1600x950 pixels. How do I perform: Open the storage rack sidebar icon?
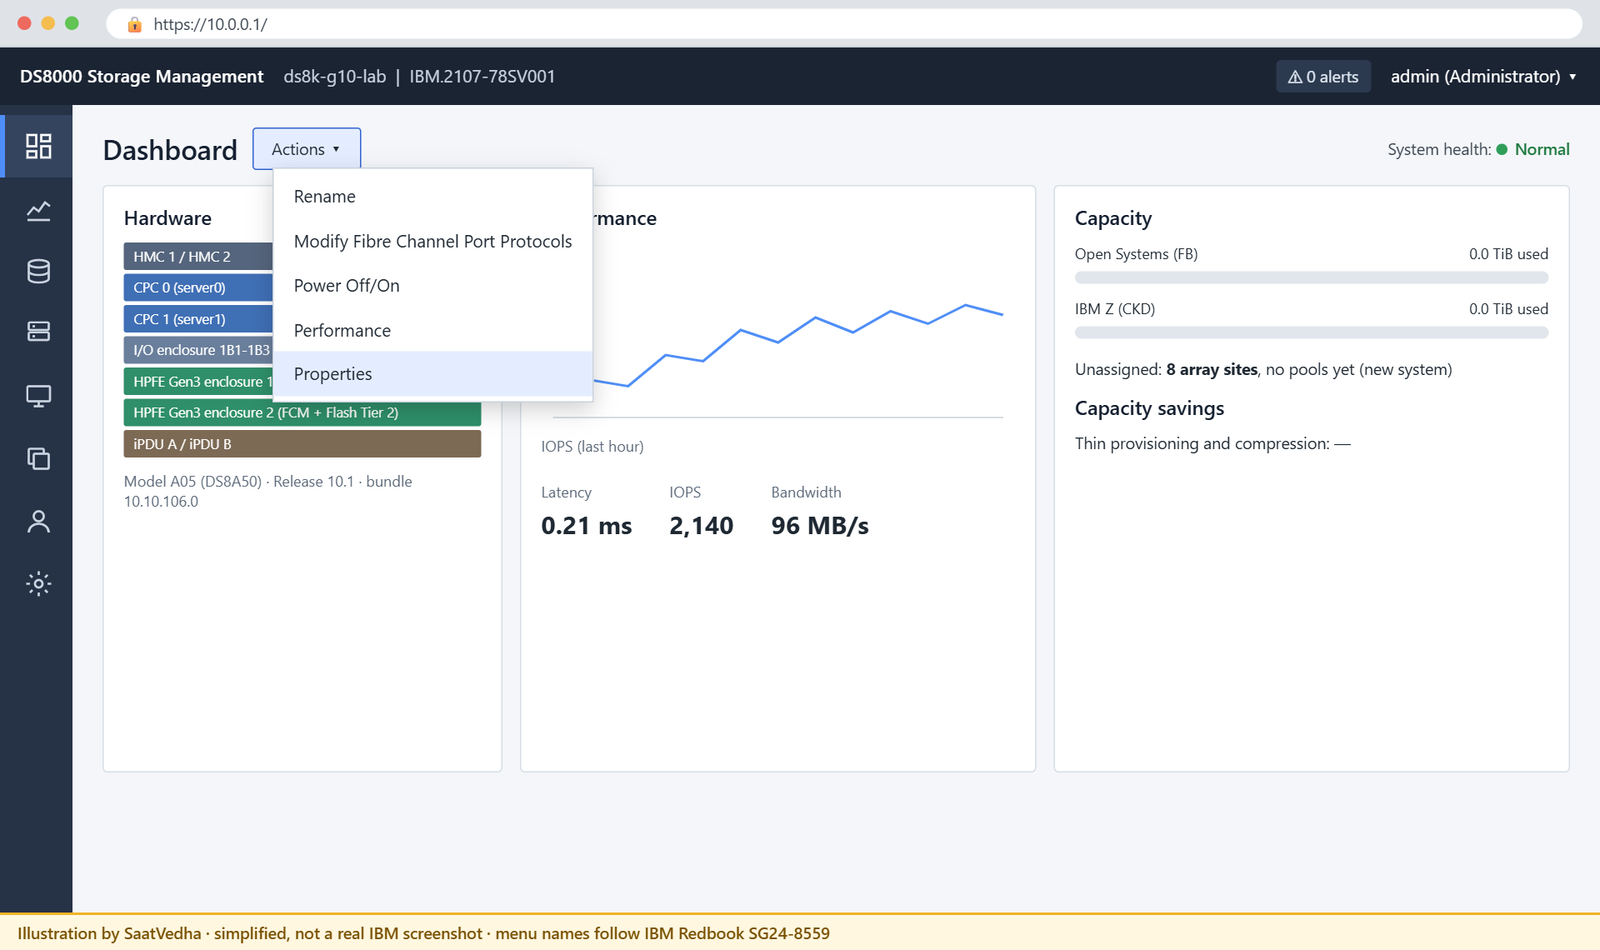coord(38,332)
